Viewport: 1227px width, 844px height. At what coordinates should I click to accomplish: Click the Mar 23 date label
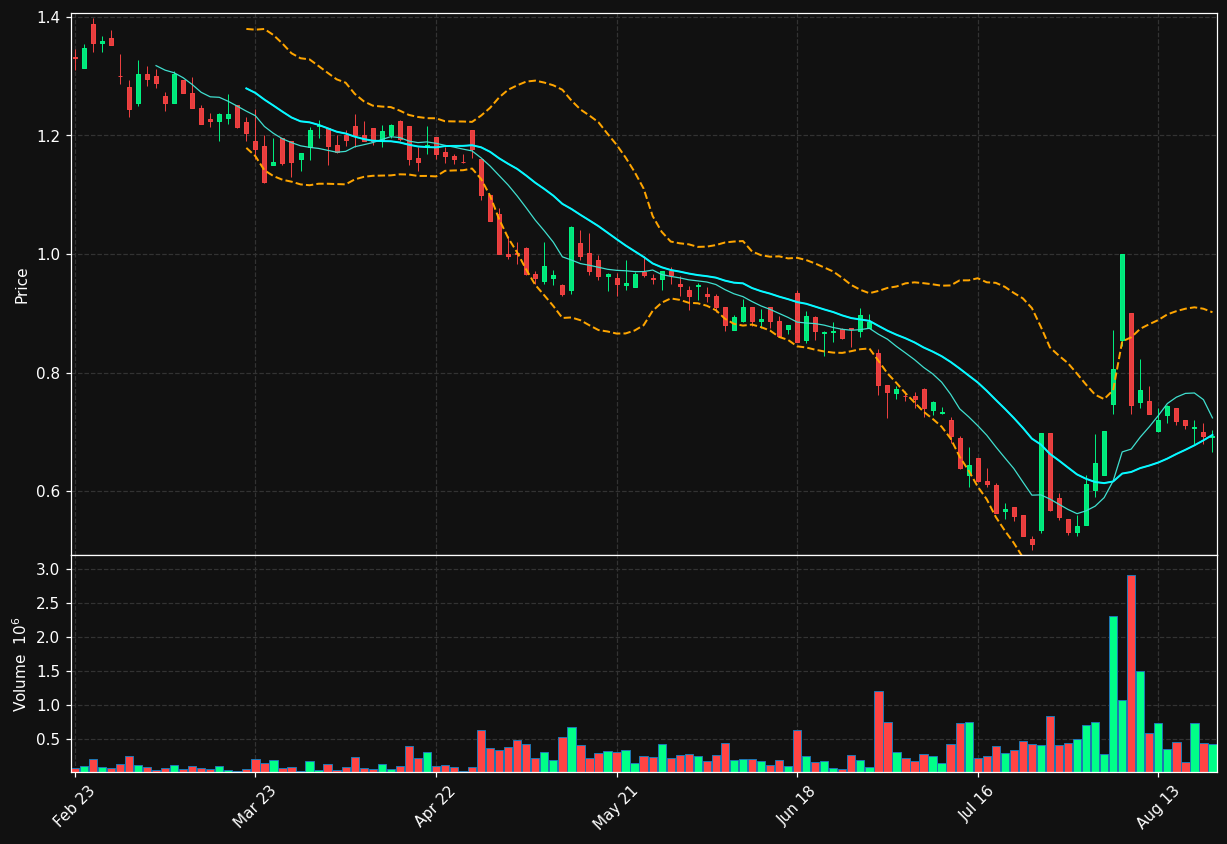pos(254,807)
